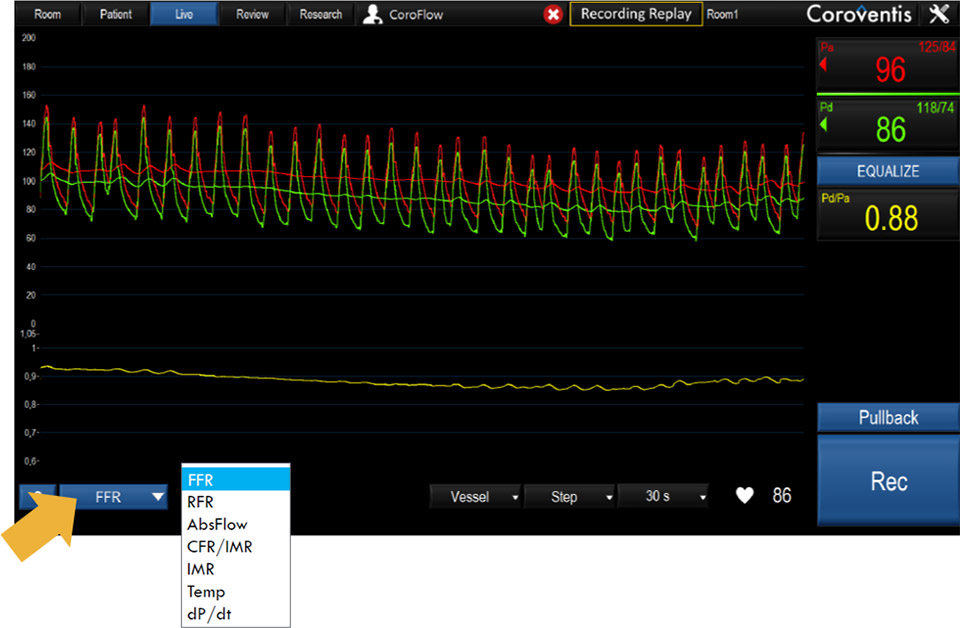960x628 pixels.
Task: Click the Pd/Pa value 0.88
Action: pyautogui.click(x=891, y=219)
